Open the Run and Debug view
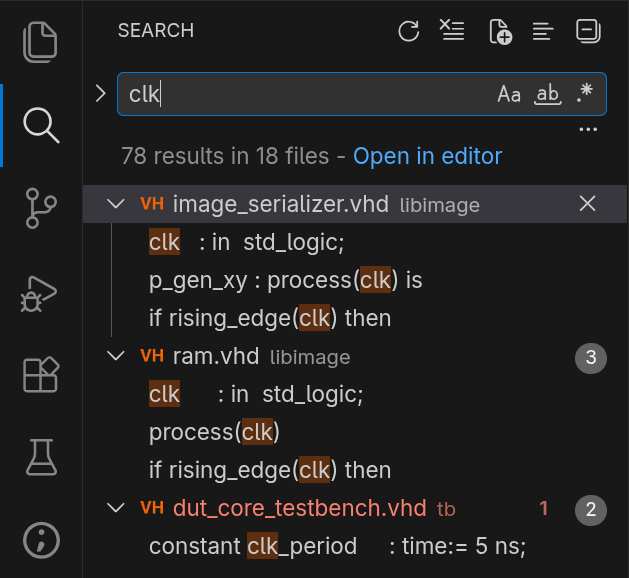The image size is (629, 578). click(x=39, y=294)
